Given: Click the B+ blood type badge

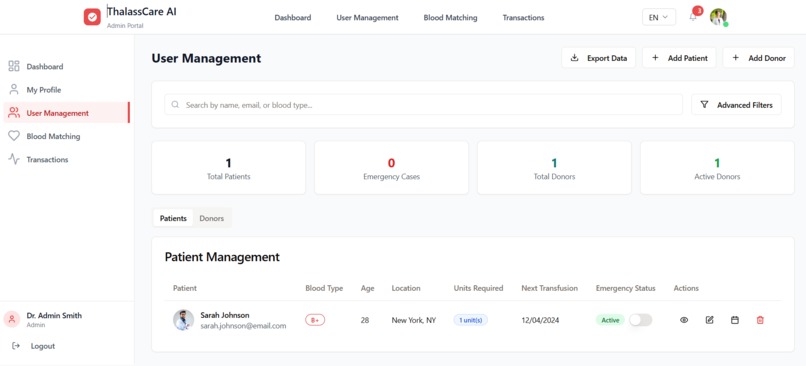Looking at the screenshot, I should pos(315,320).
